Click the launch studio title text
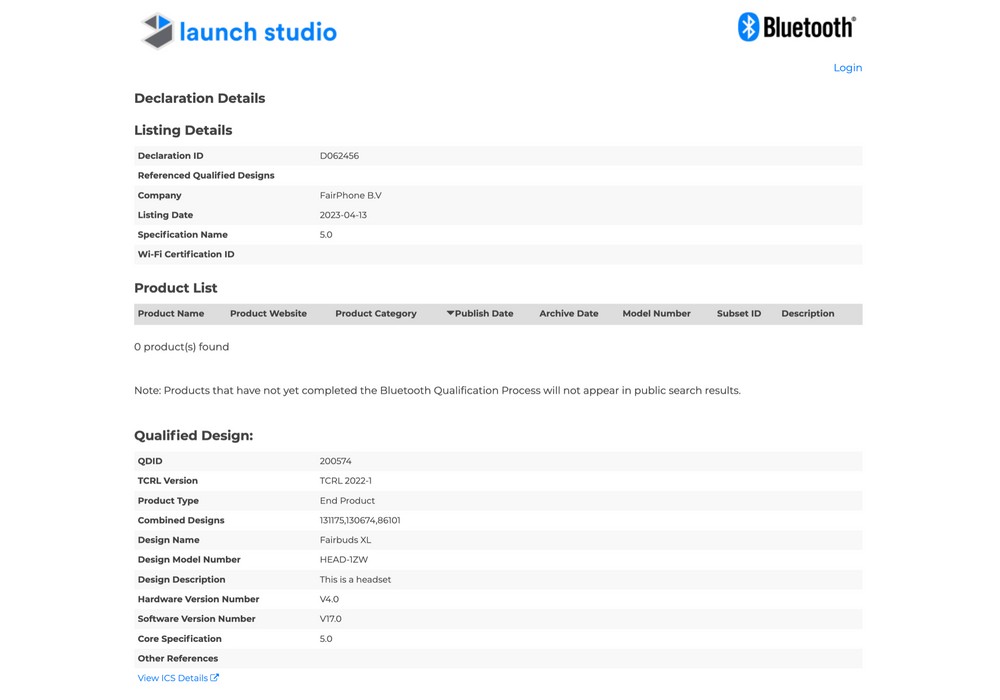This screenshot has height=700, width=1000. [258, 32]
